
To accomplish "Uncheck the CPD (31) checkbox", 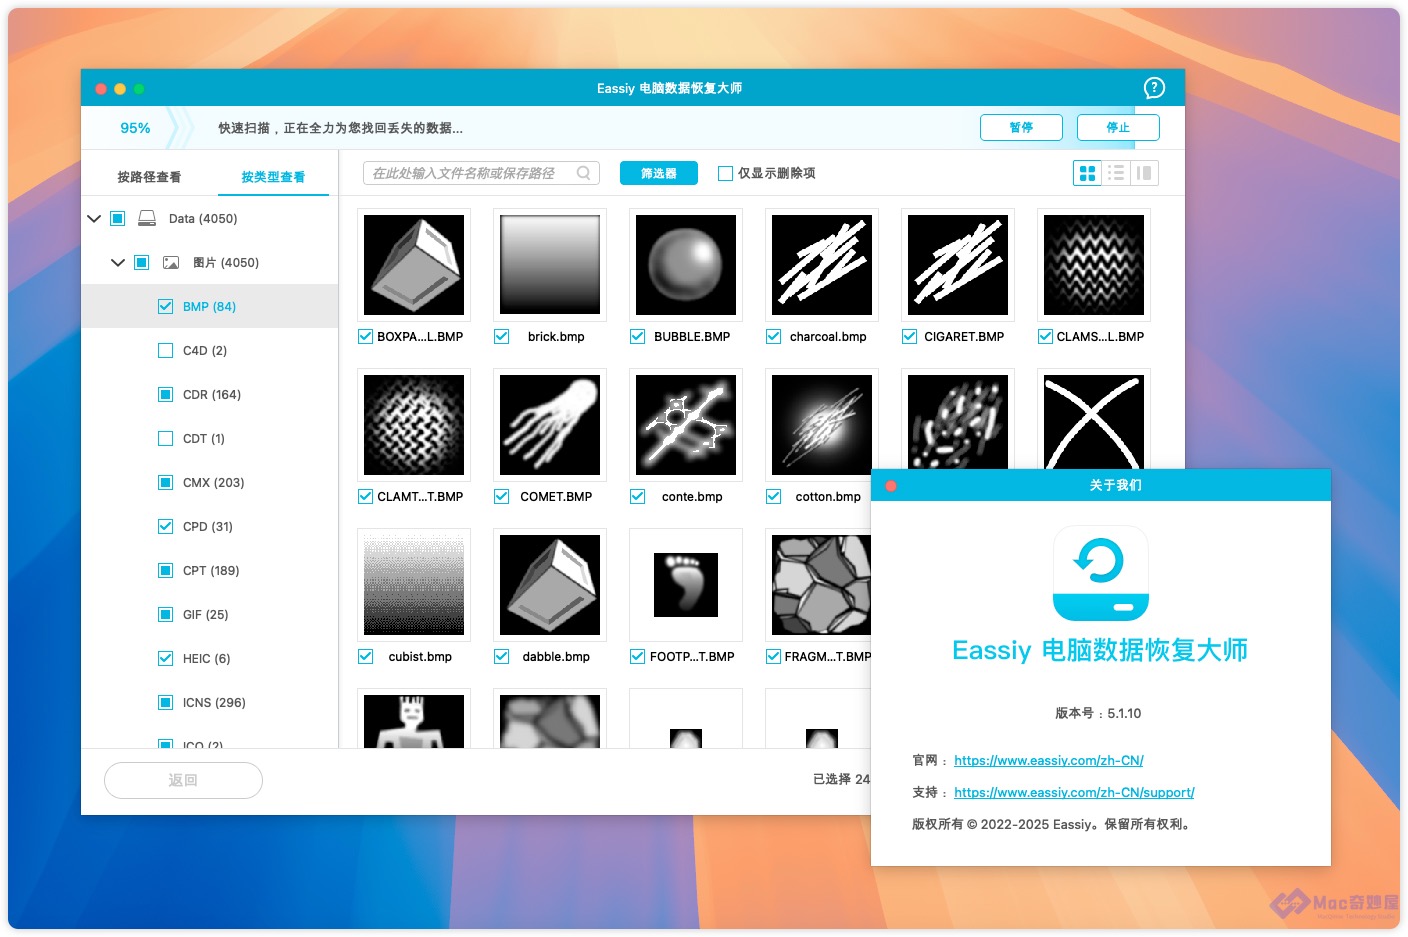I will click(x=166, y=526).
